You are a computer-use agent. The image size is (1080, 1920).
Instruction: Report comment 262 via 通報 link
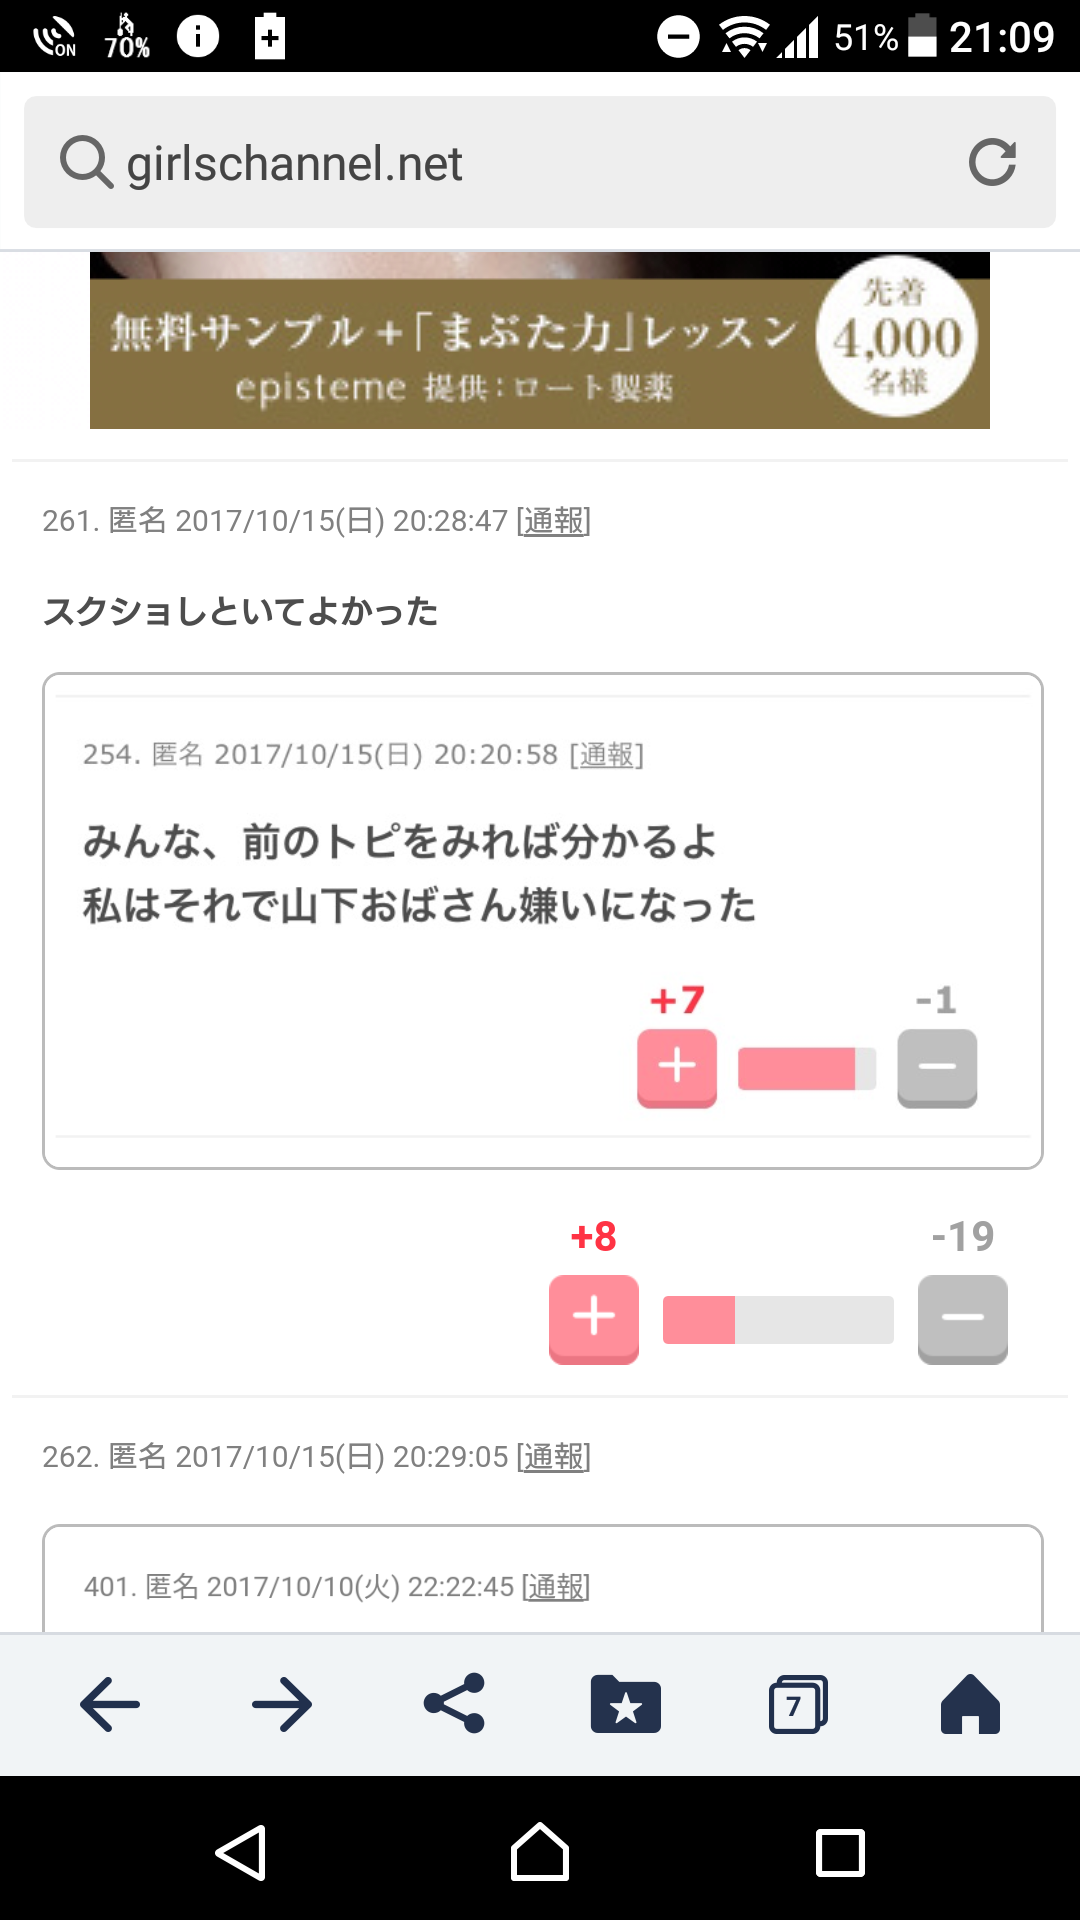tap(554, 1456)
